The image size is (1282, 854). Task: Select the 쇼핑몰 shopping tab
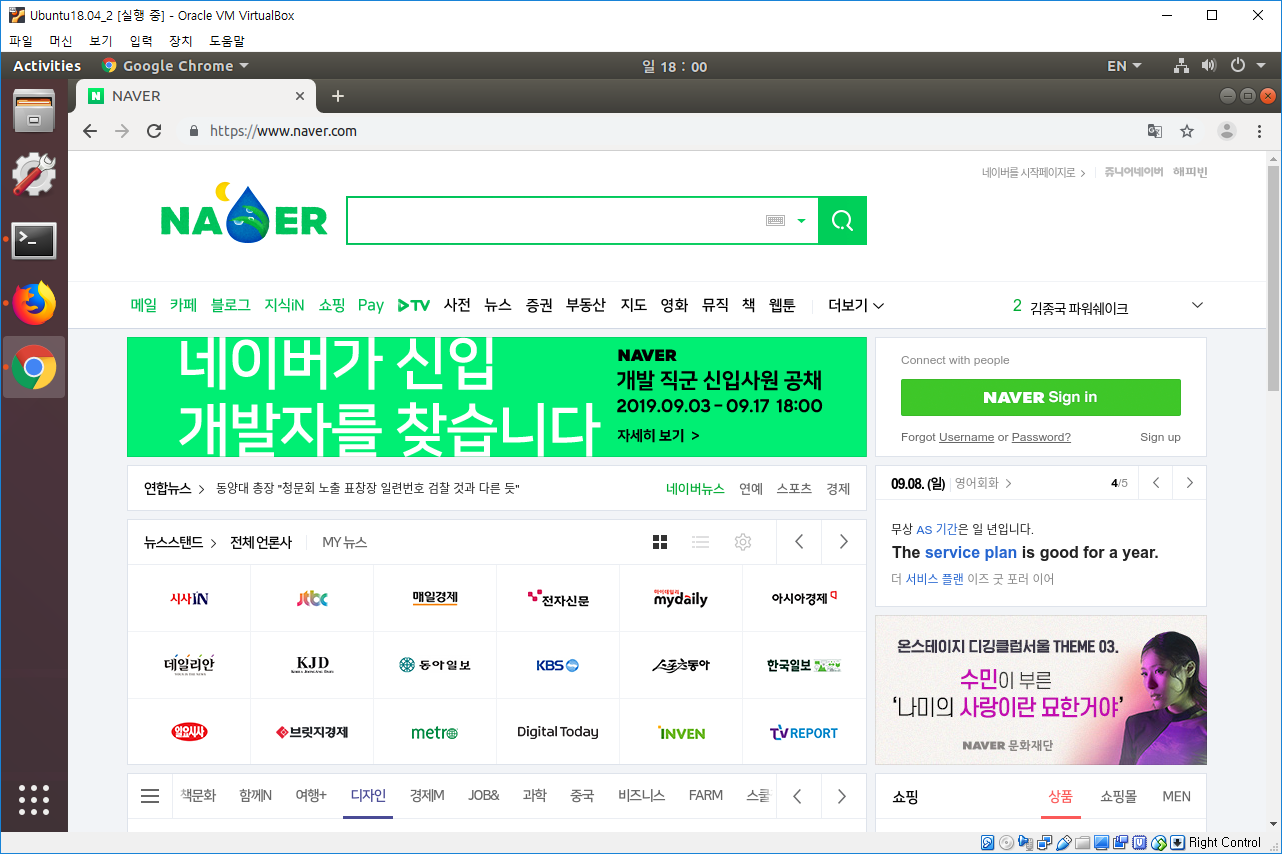1118,796
